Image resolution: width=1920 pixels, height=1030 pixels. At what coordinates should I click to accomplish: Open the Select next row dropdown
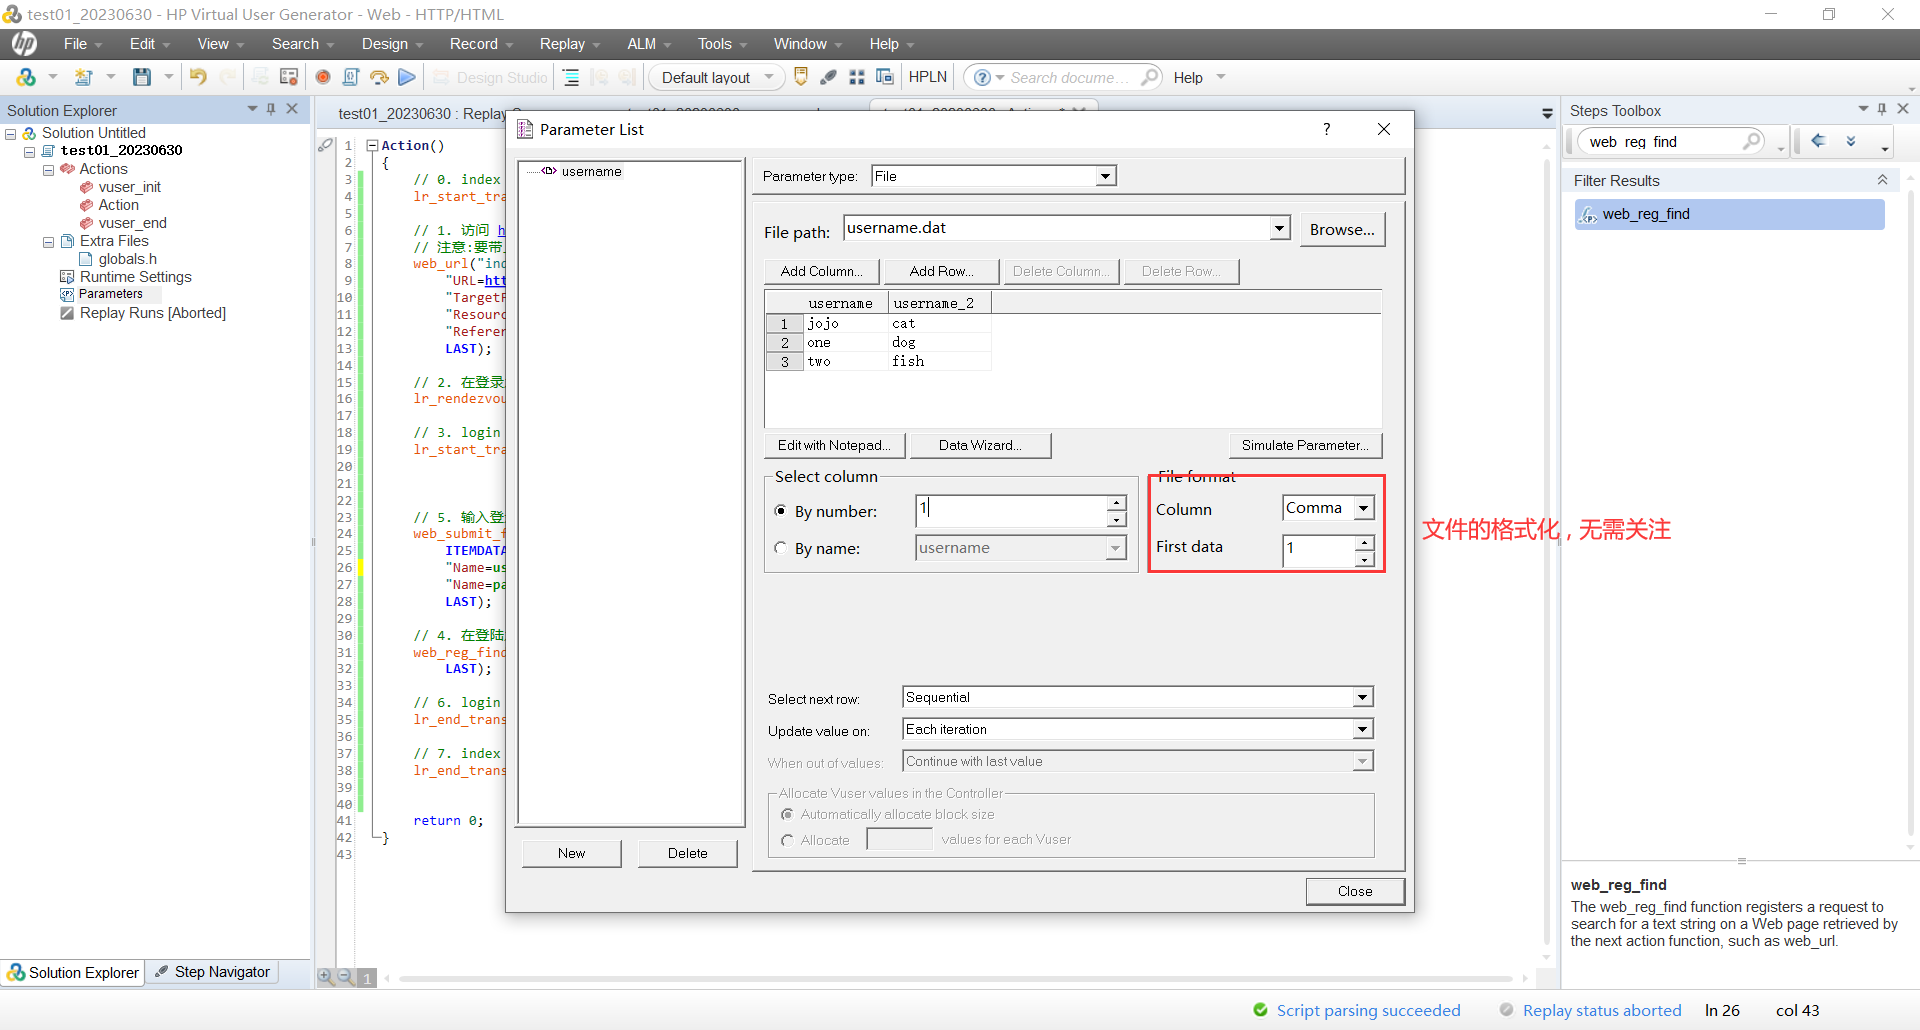(x=1363, y=697)
